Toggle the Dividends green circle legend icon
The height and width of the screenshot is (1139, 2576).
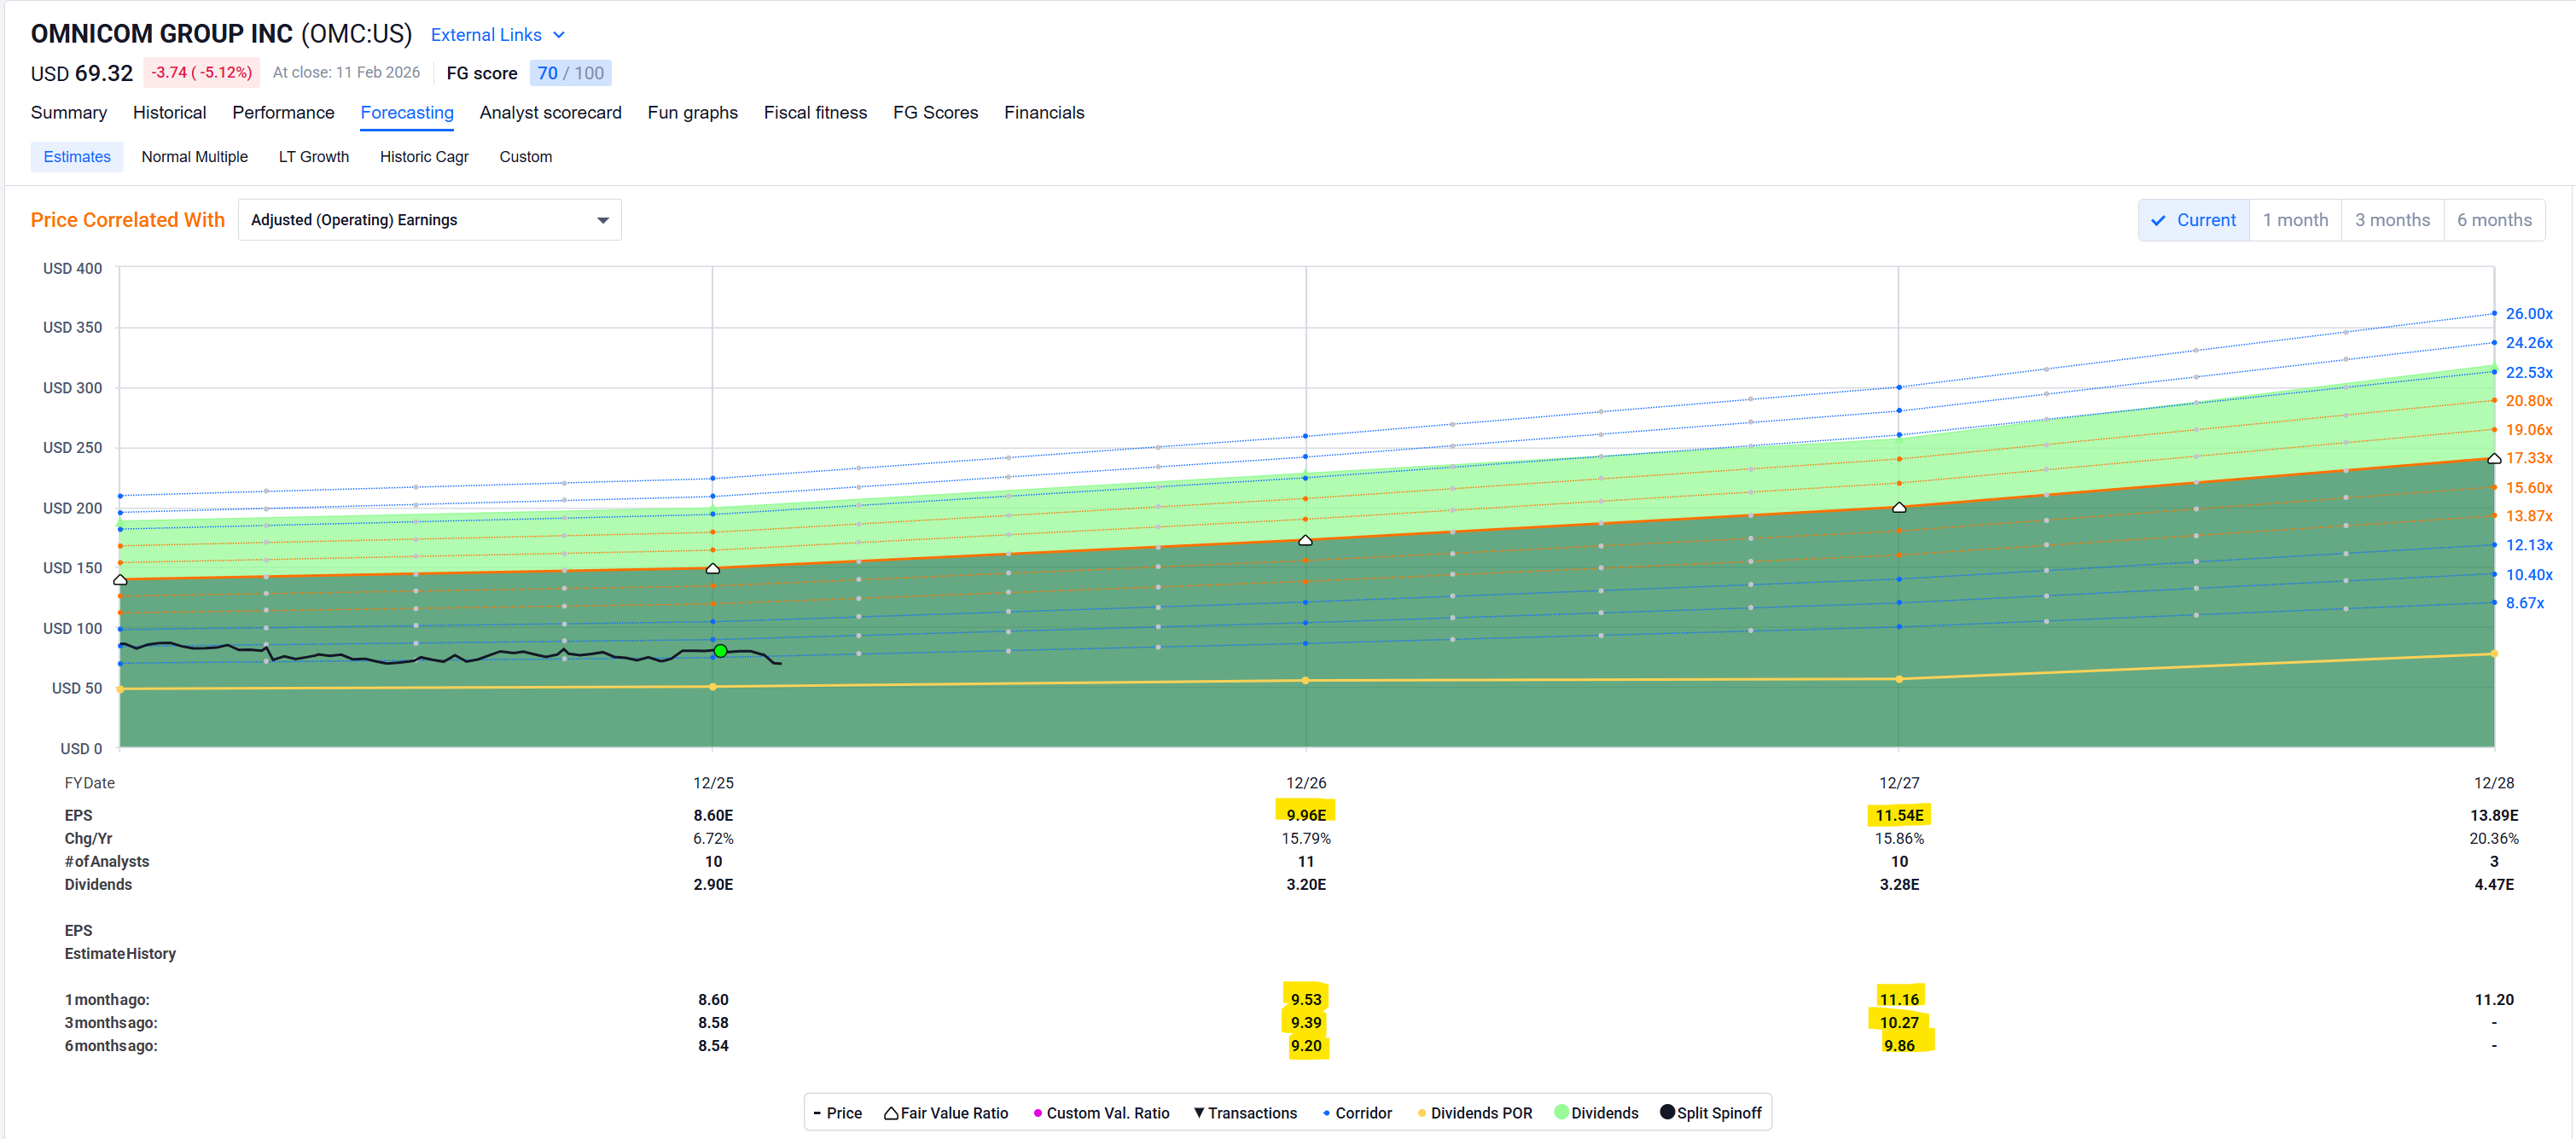(1561, 1112)
